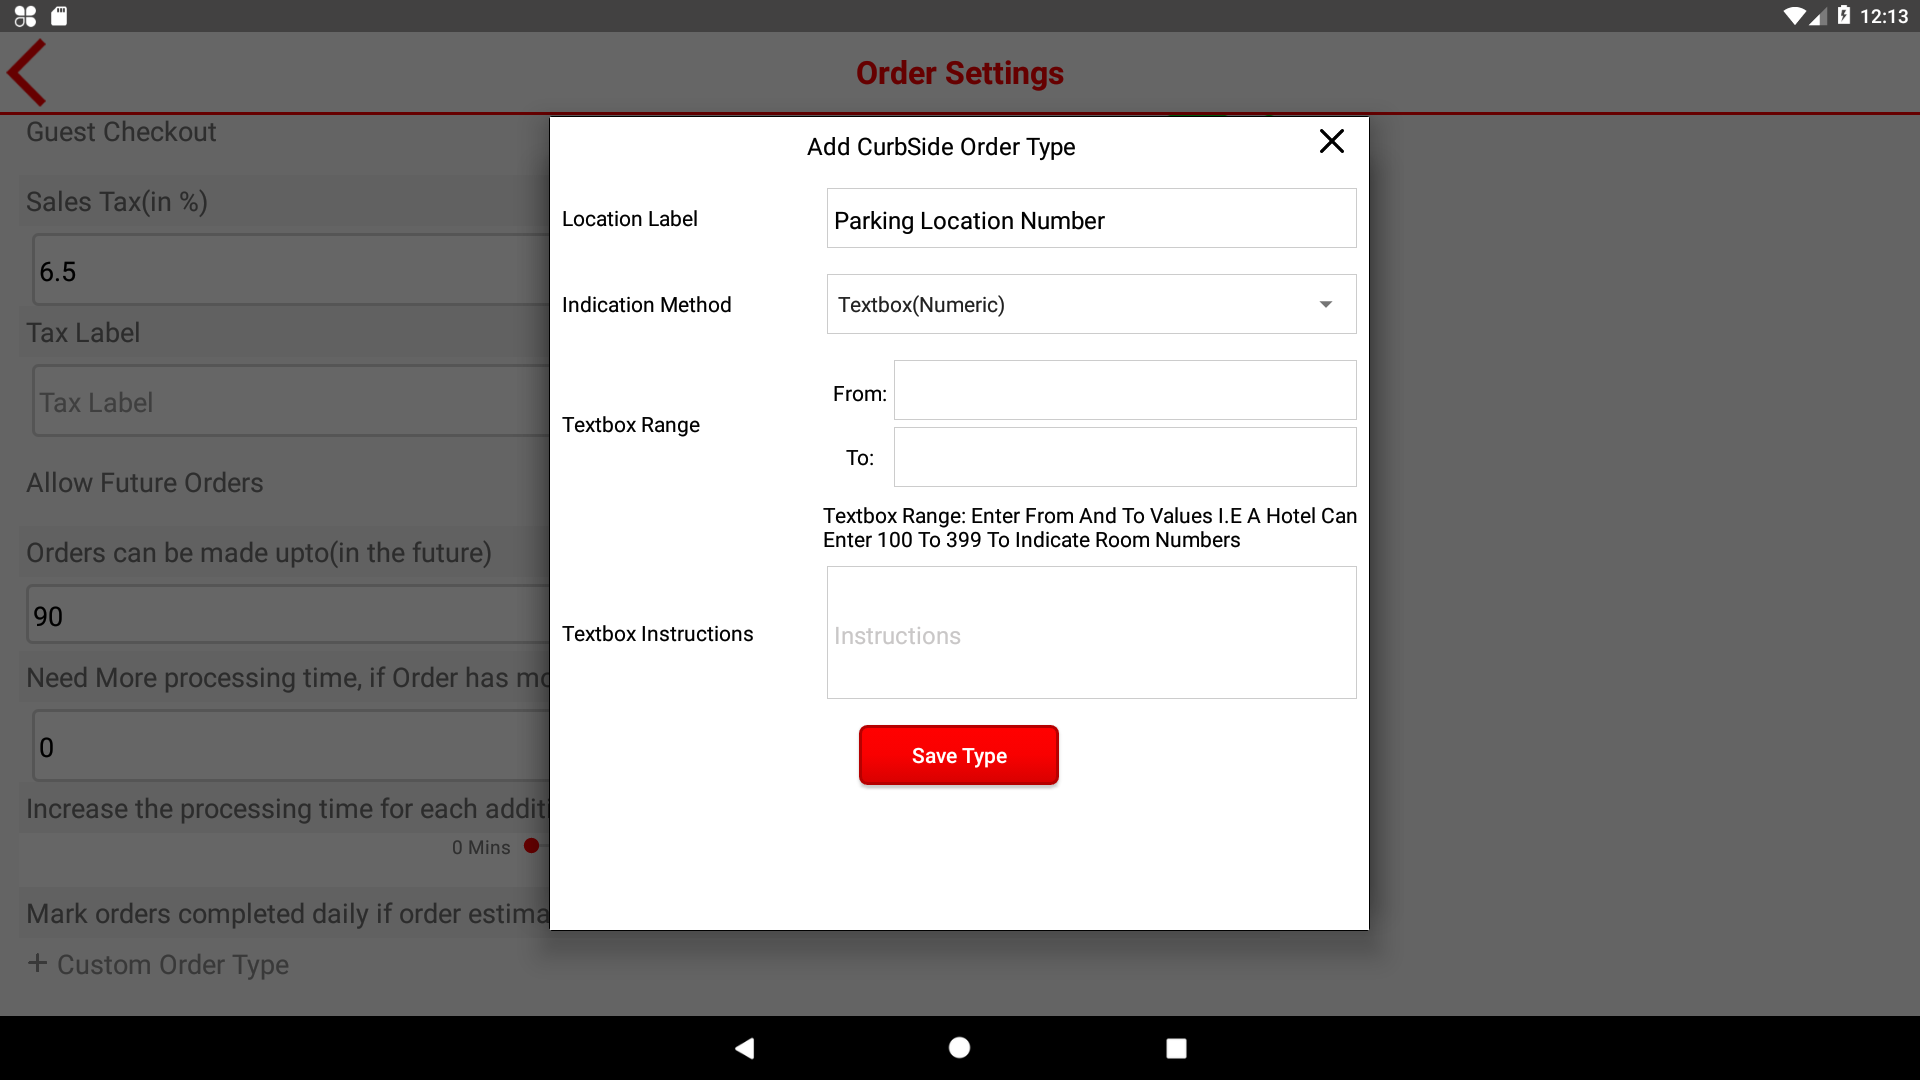This screenshot has width=1920, height=1080.
Task: Tap the SD card status bar icon
Action: tap(59, 16)
